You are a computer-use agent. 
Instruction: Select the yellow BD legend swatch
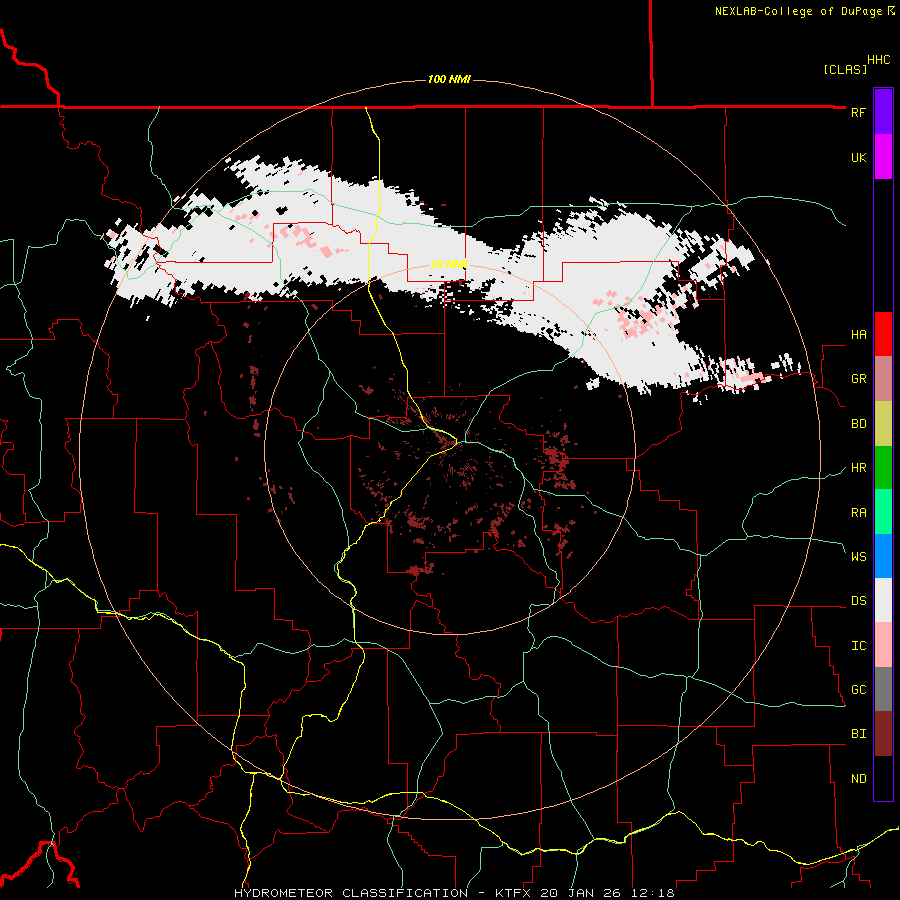point(883,424)
